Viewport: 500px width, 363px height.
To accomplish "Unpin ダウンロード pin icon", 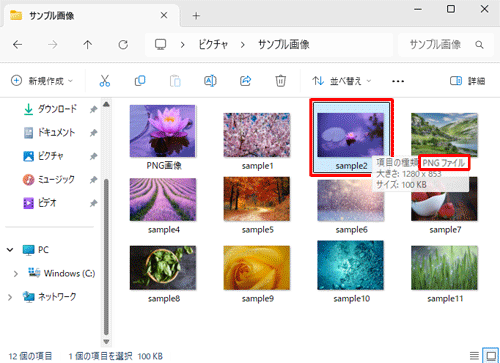I will click(x=93, y=109).
